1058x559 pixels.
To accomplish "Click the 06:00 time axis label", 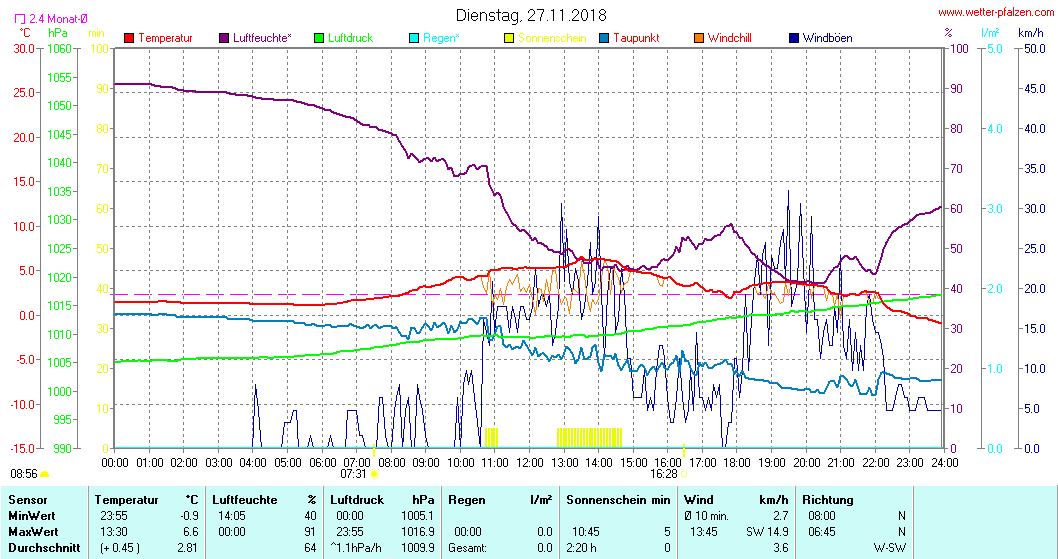I will pos(323,463).
